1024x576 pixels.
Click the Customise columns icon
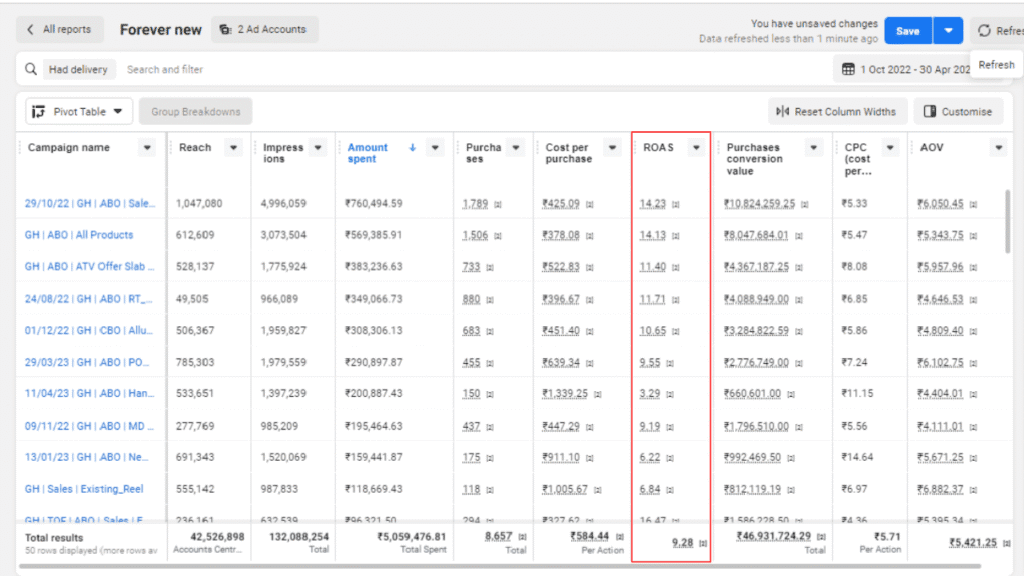tap(929, 112)
